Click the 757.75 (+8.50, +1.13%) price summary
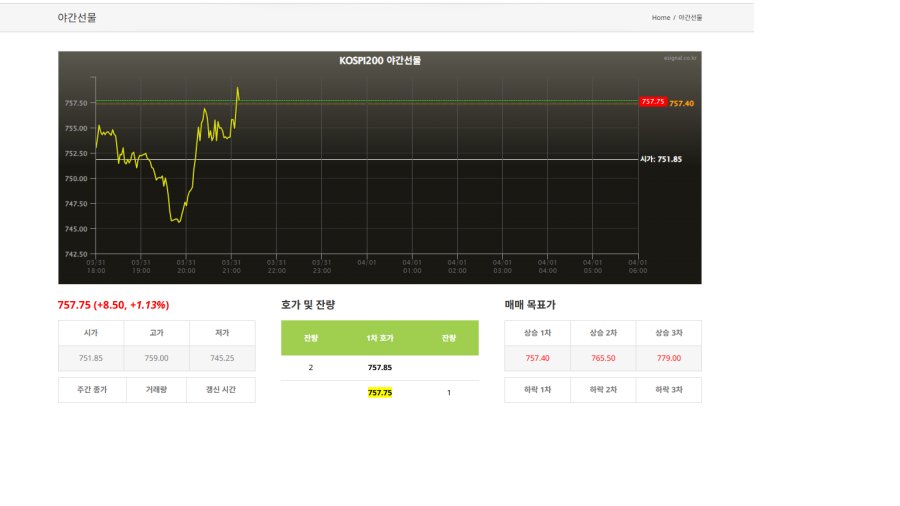Screen dimensions: 900x506 pyautogui.click(x=113, y=305)
